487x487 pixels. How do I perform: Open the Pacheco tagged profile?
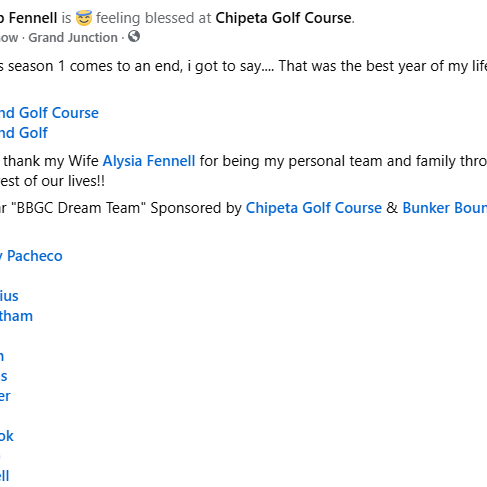[x=31, y=256]
